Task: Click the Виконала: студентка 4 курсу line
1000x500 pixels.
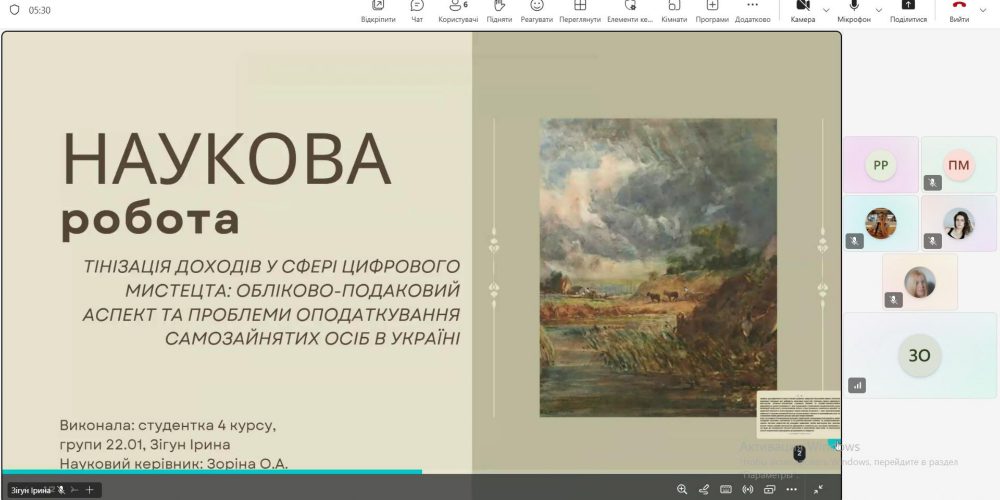Action: click(x=168, y=425)
